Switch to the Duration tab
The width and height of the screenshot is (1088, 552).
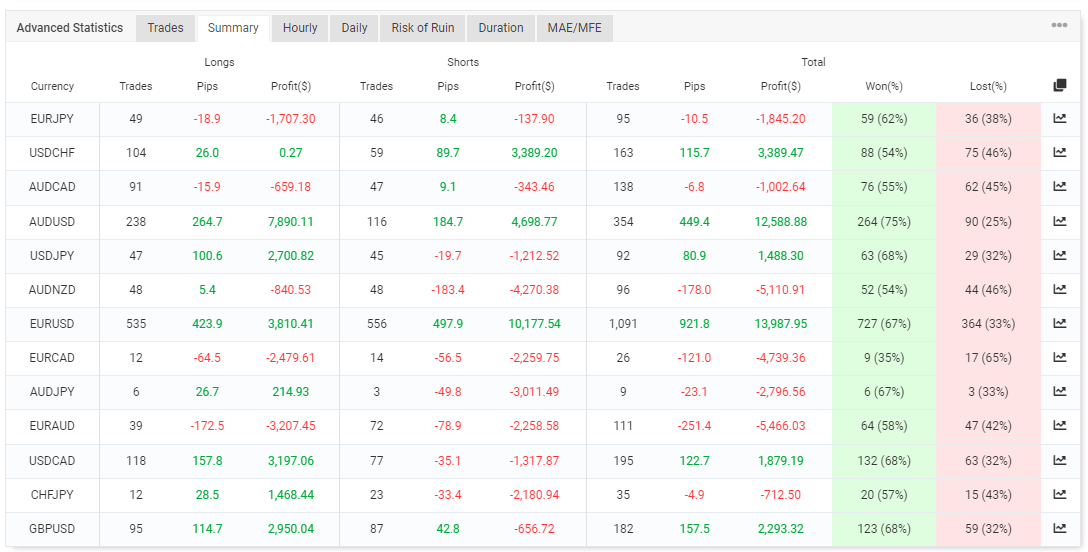tap(501, 28)
